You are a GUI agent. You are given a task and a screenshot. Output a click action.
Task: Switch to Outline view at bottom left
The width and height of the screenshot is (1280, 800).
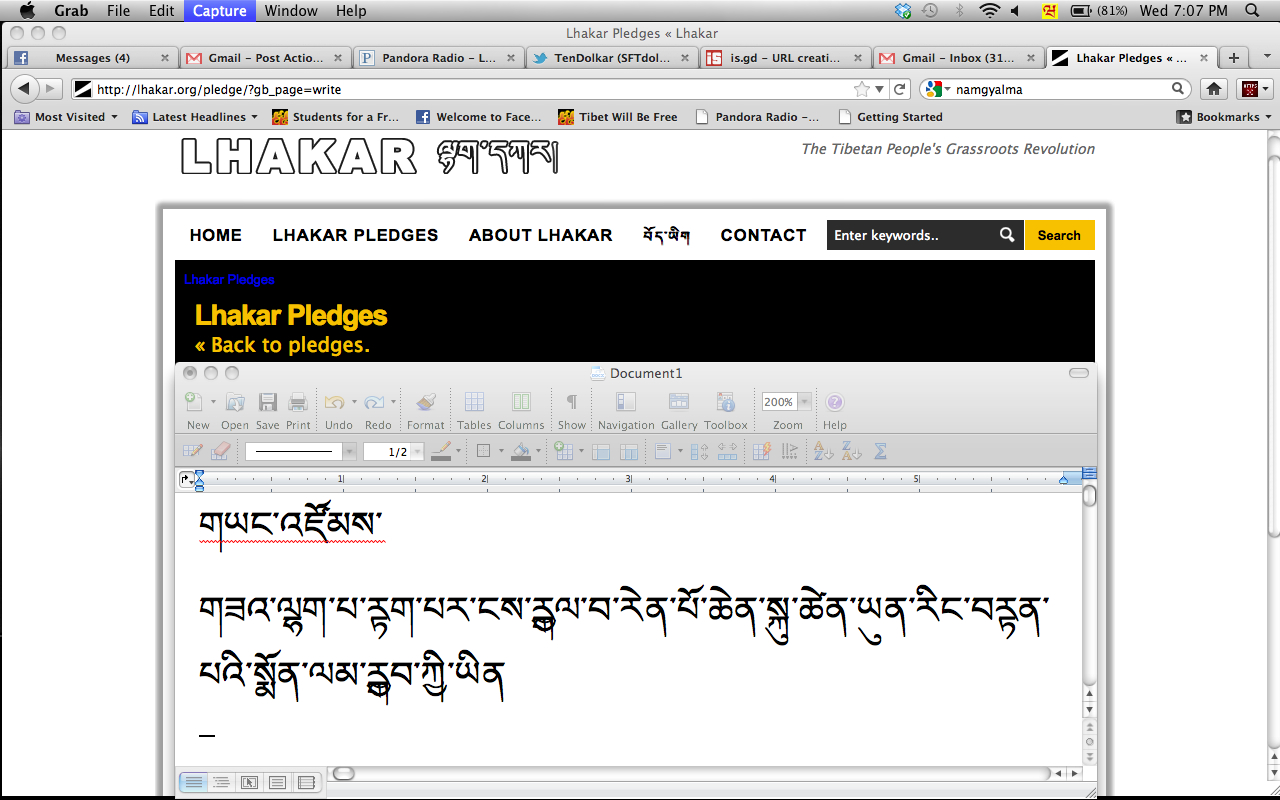click(221, 782)
